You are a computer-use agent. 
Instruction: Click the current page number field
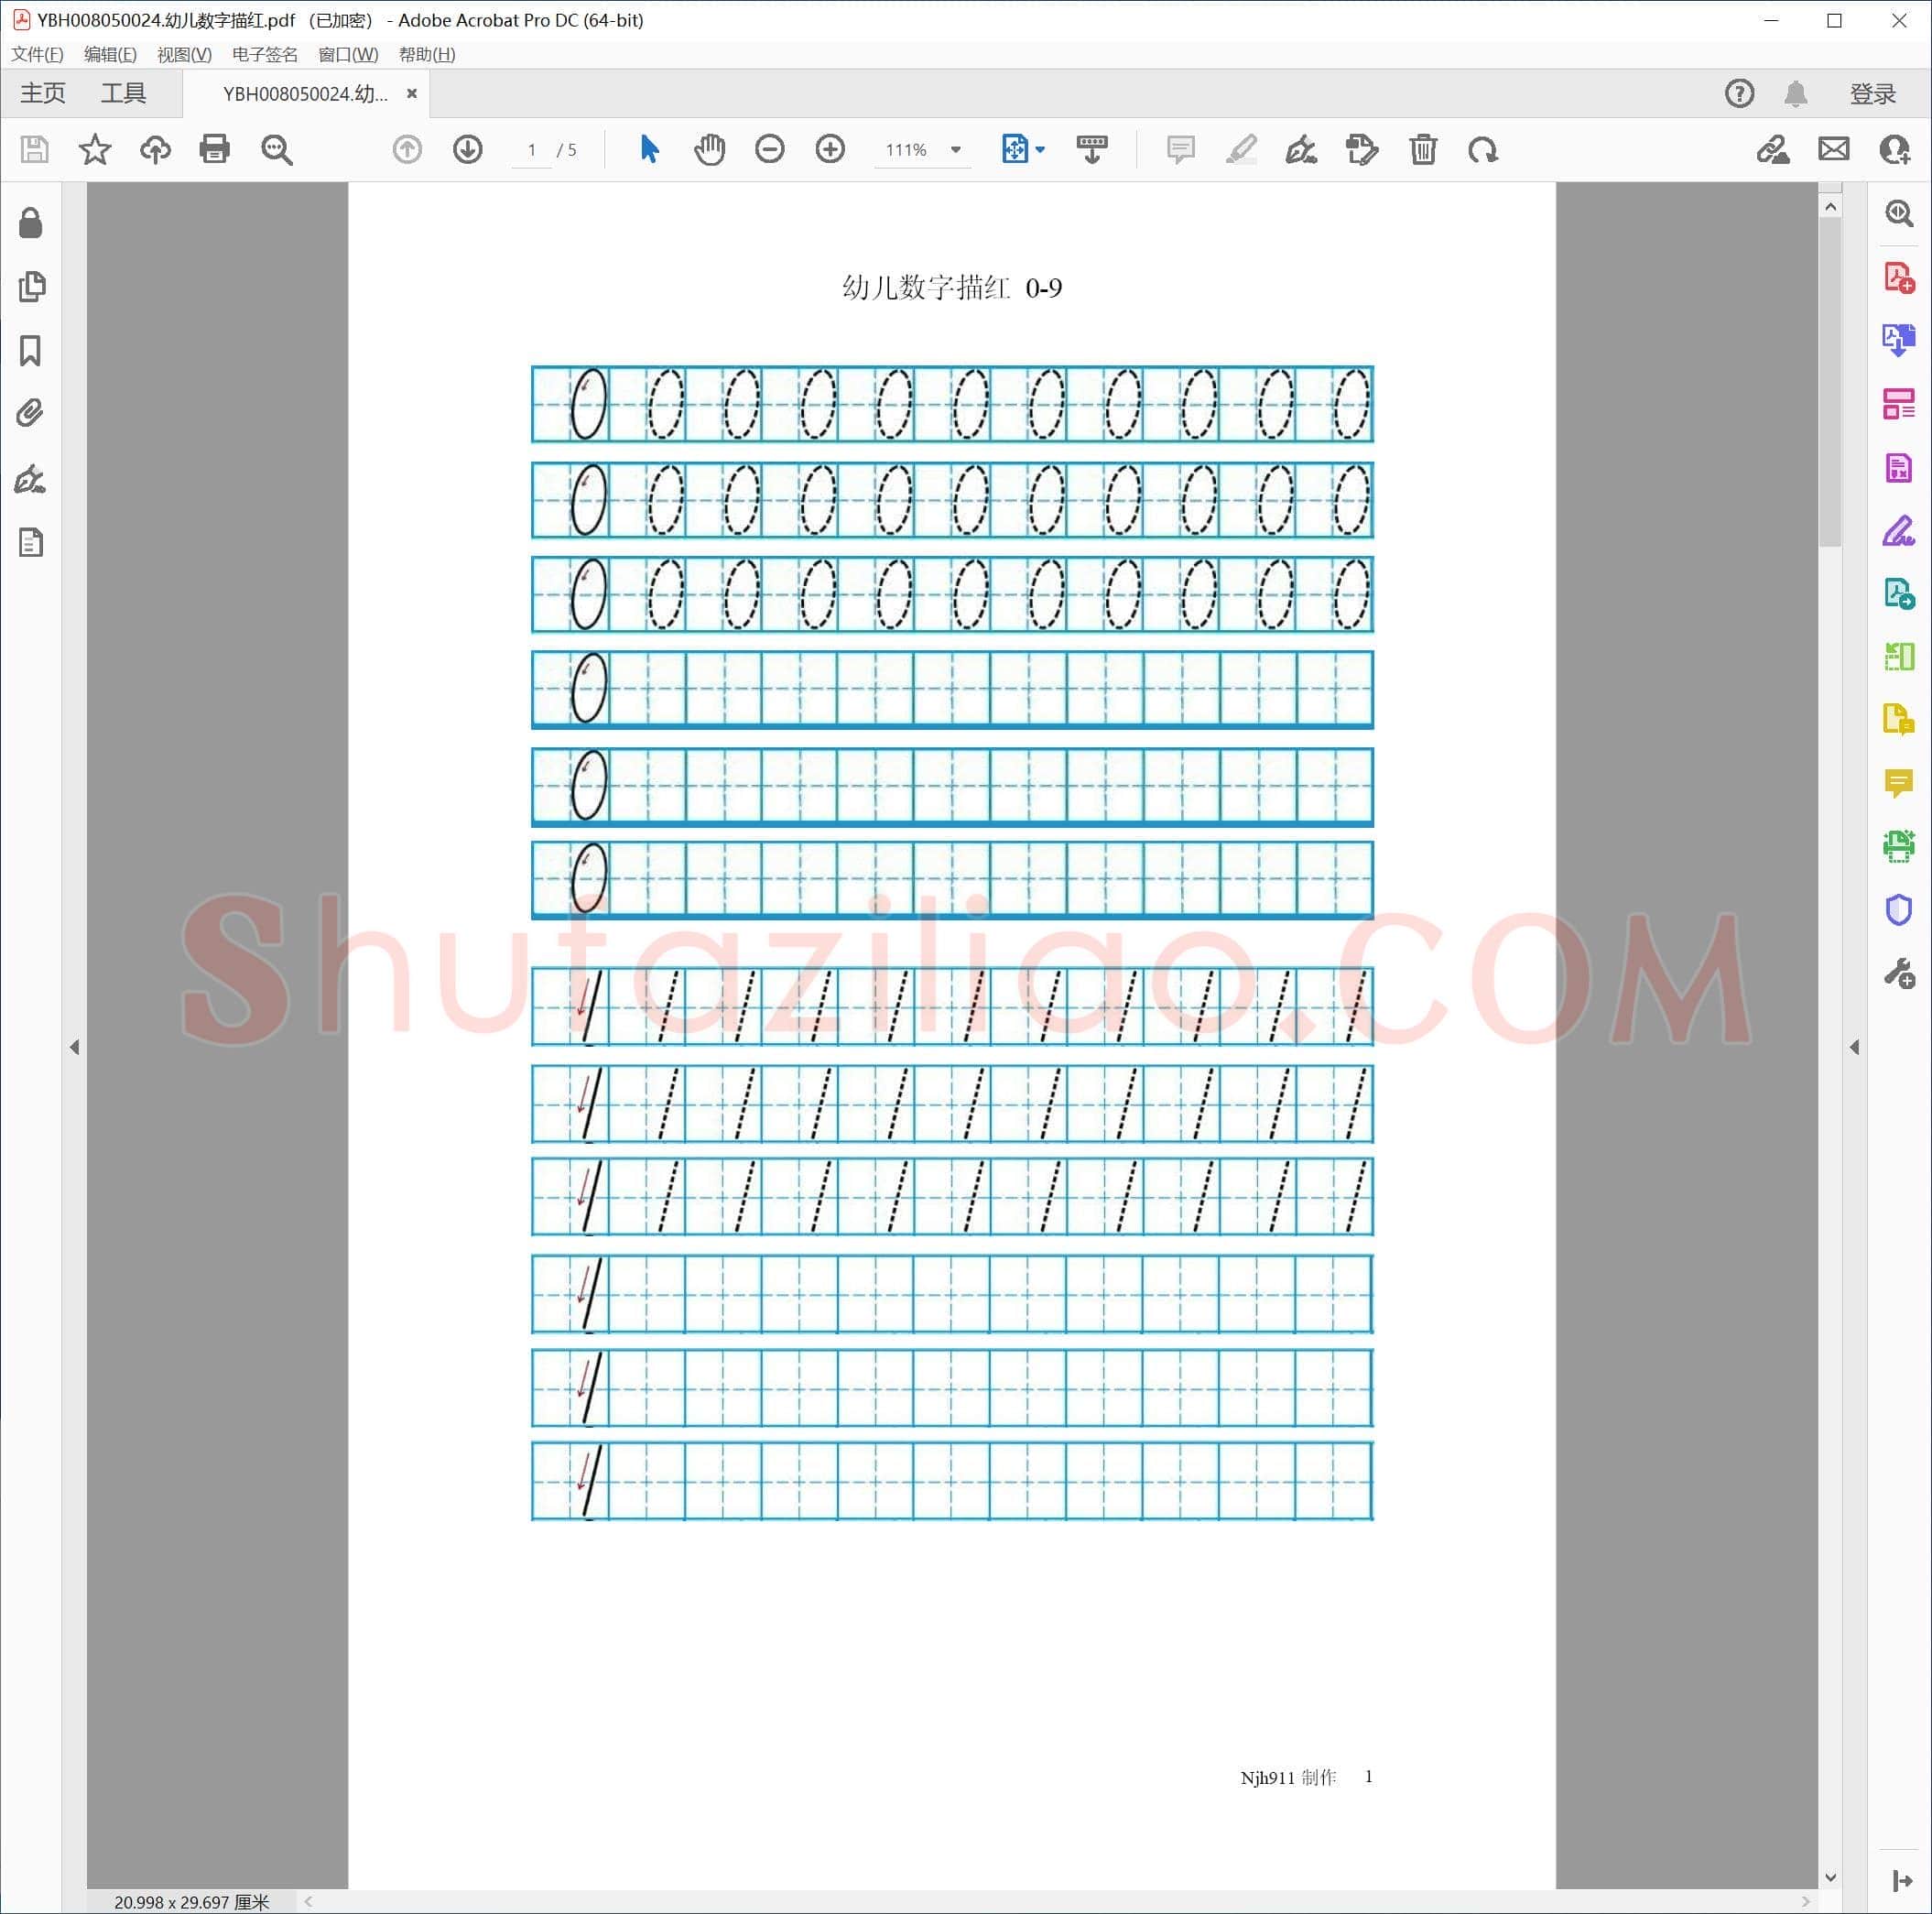532,150
